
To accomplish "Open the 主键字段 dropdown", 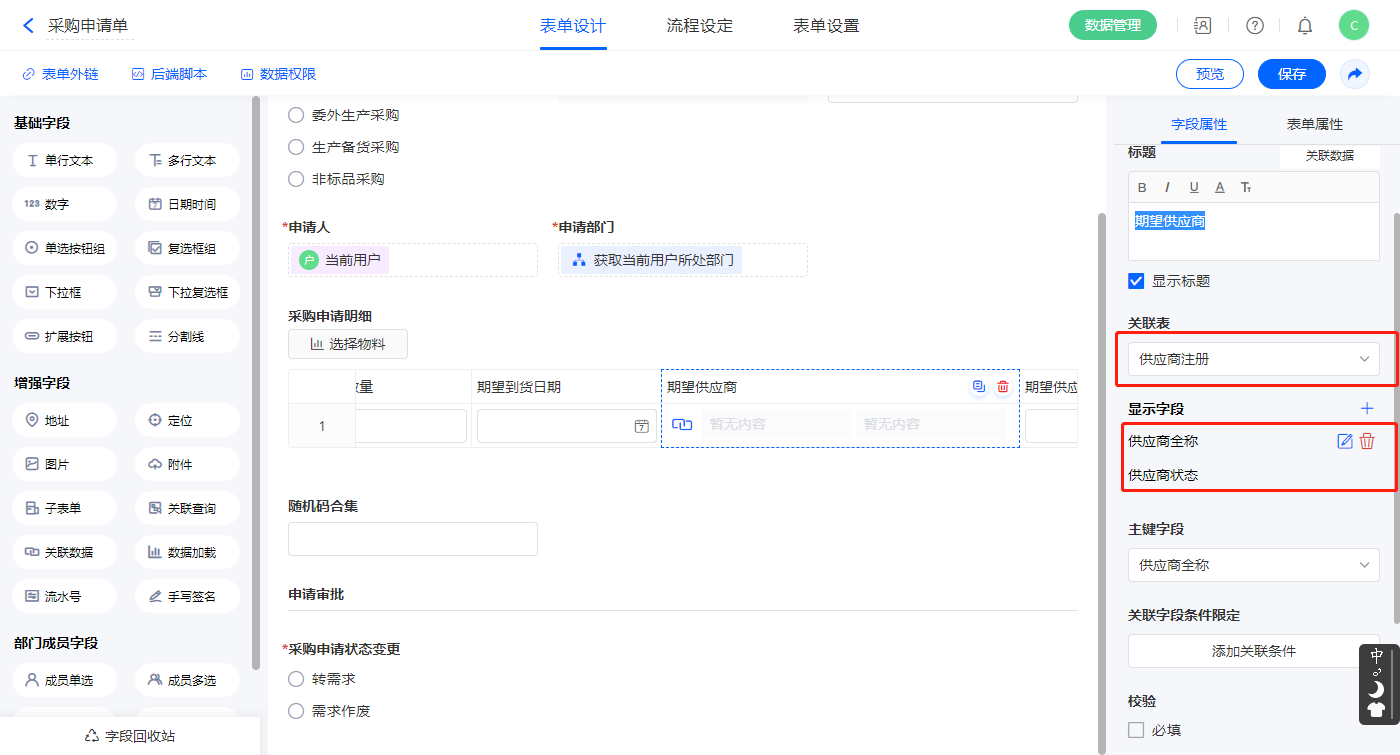I will 1253,565.
